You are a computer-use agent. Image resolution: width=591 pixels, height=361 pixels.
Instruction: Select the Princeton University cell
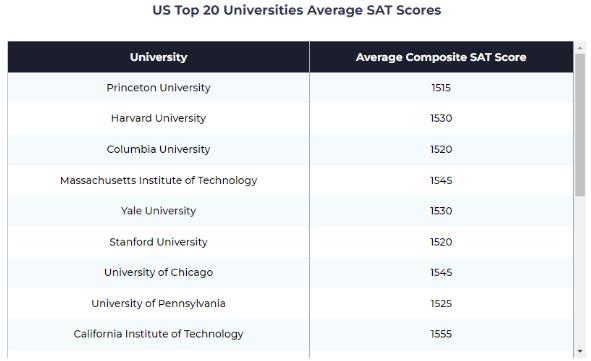pos(158,88)
